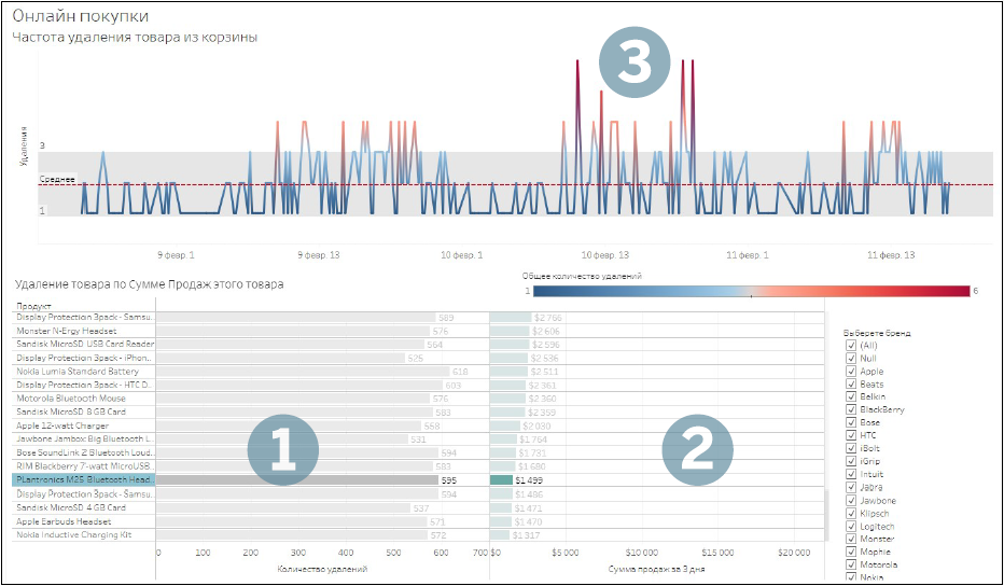The height and width of the screenshot is (586, 1004).
Task: Select the Plantronics M25 Bluetooth Headset row
Action: [x=84, y=480]
